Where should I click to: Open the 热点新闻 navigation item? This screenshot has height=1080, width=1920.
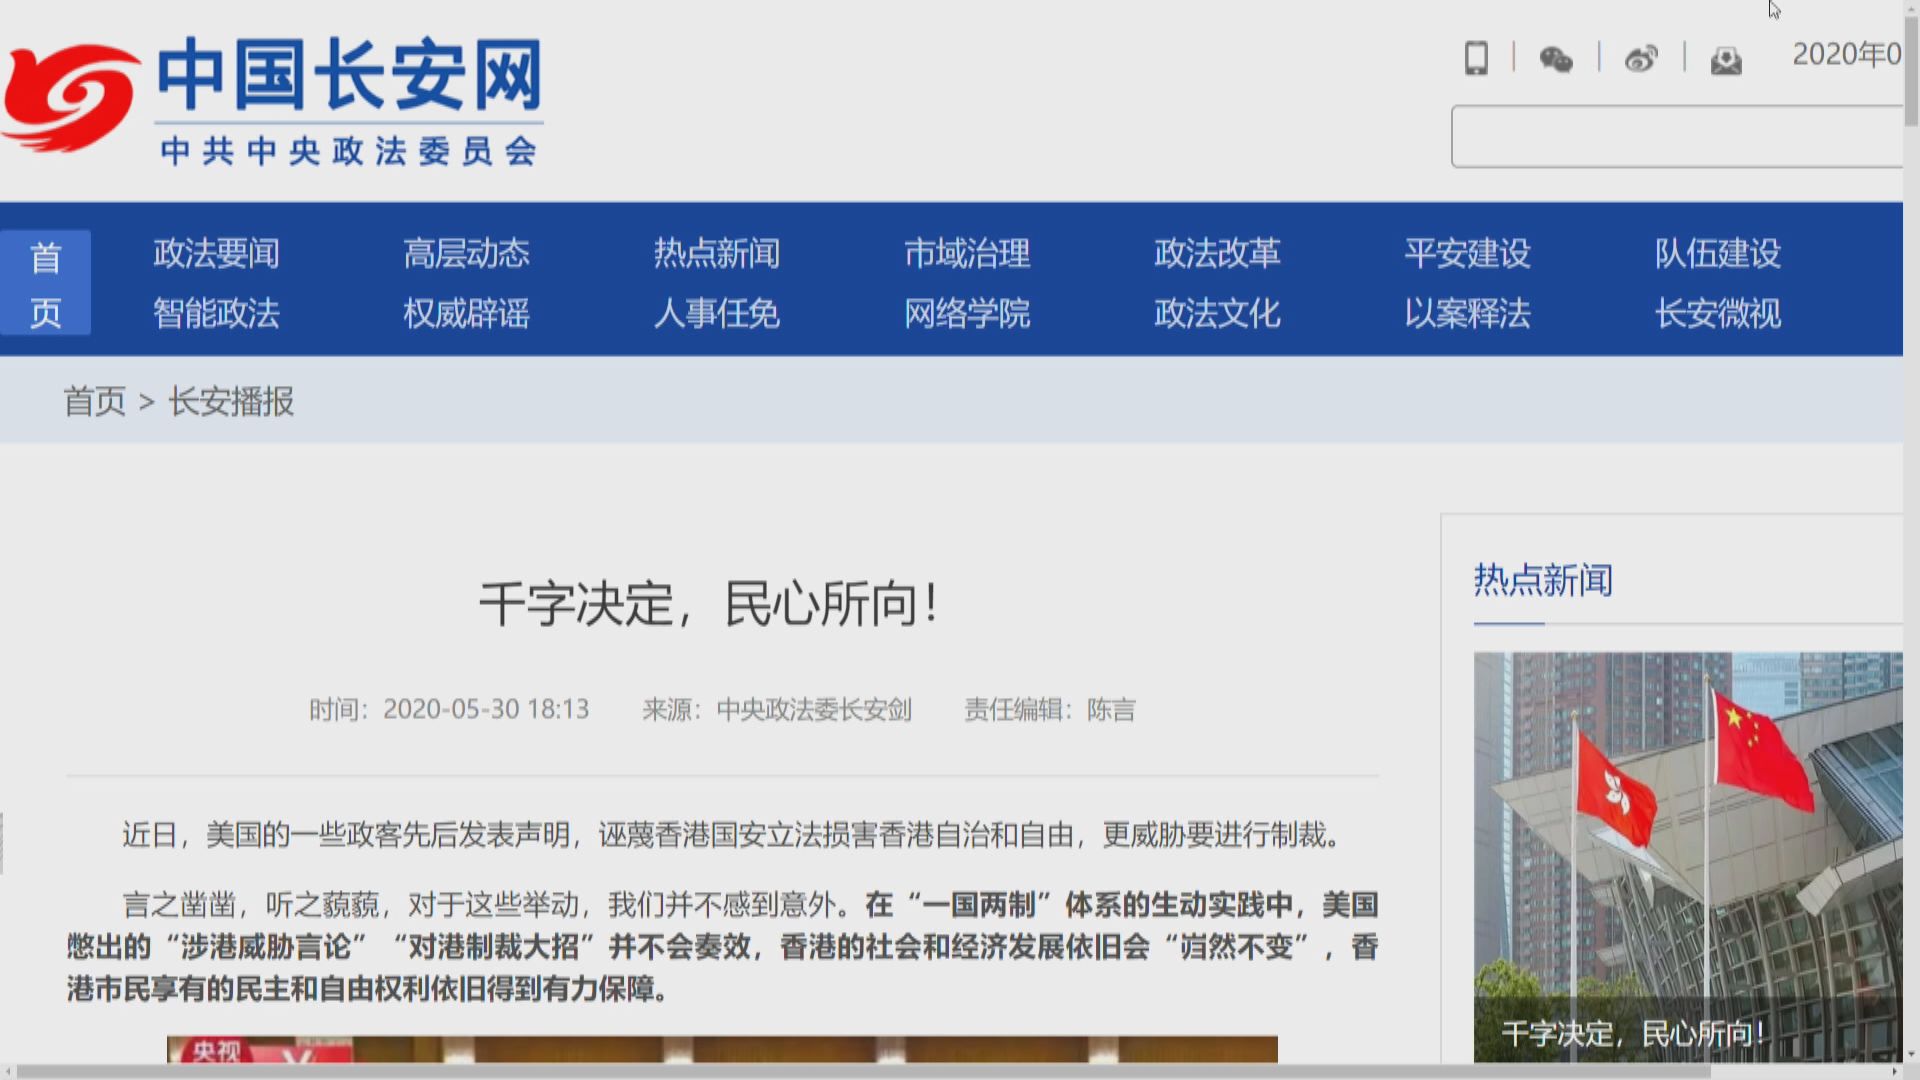718,255
